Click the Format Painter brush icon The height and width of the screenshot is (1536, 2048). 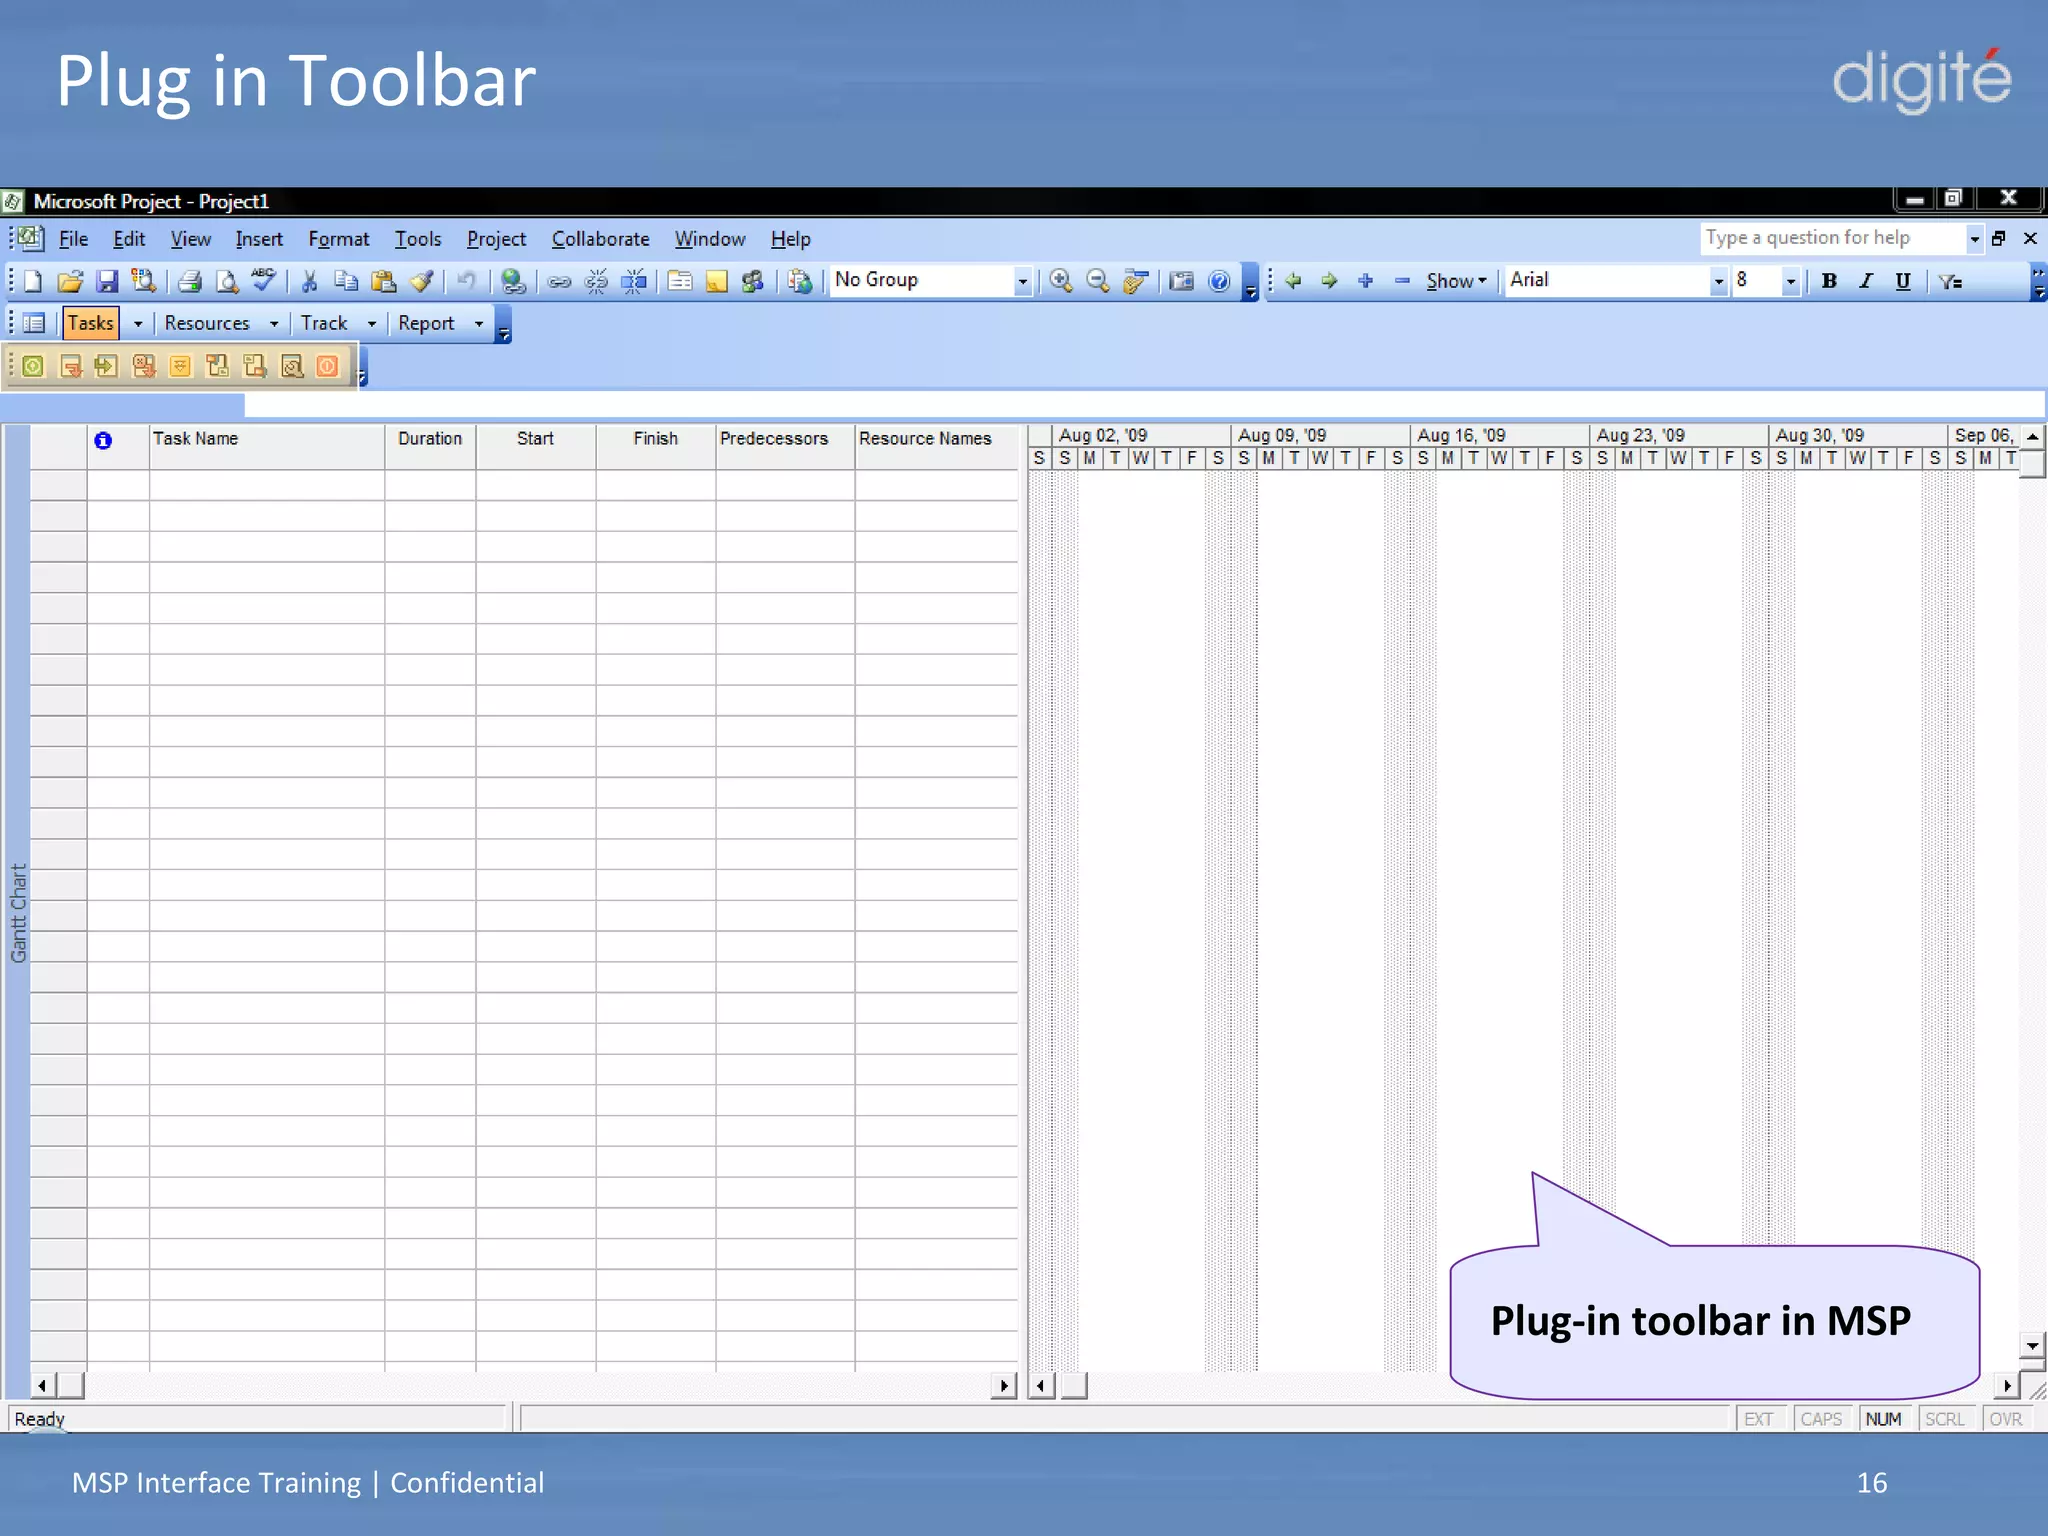point(422,281)
